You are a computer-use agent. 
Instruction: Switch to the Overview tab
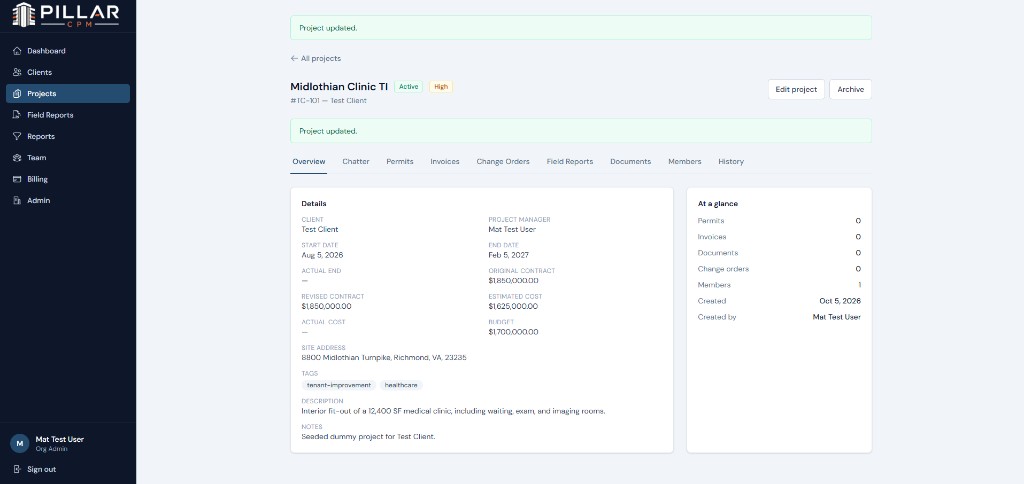click(309, 161)
